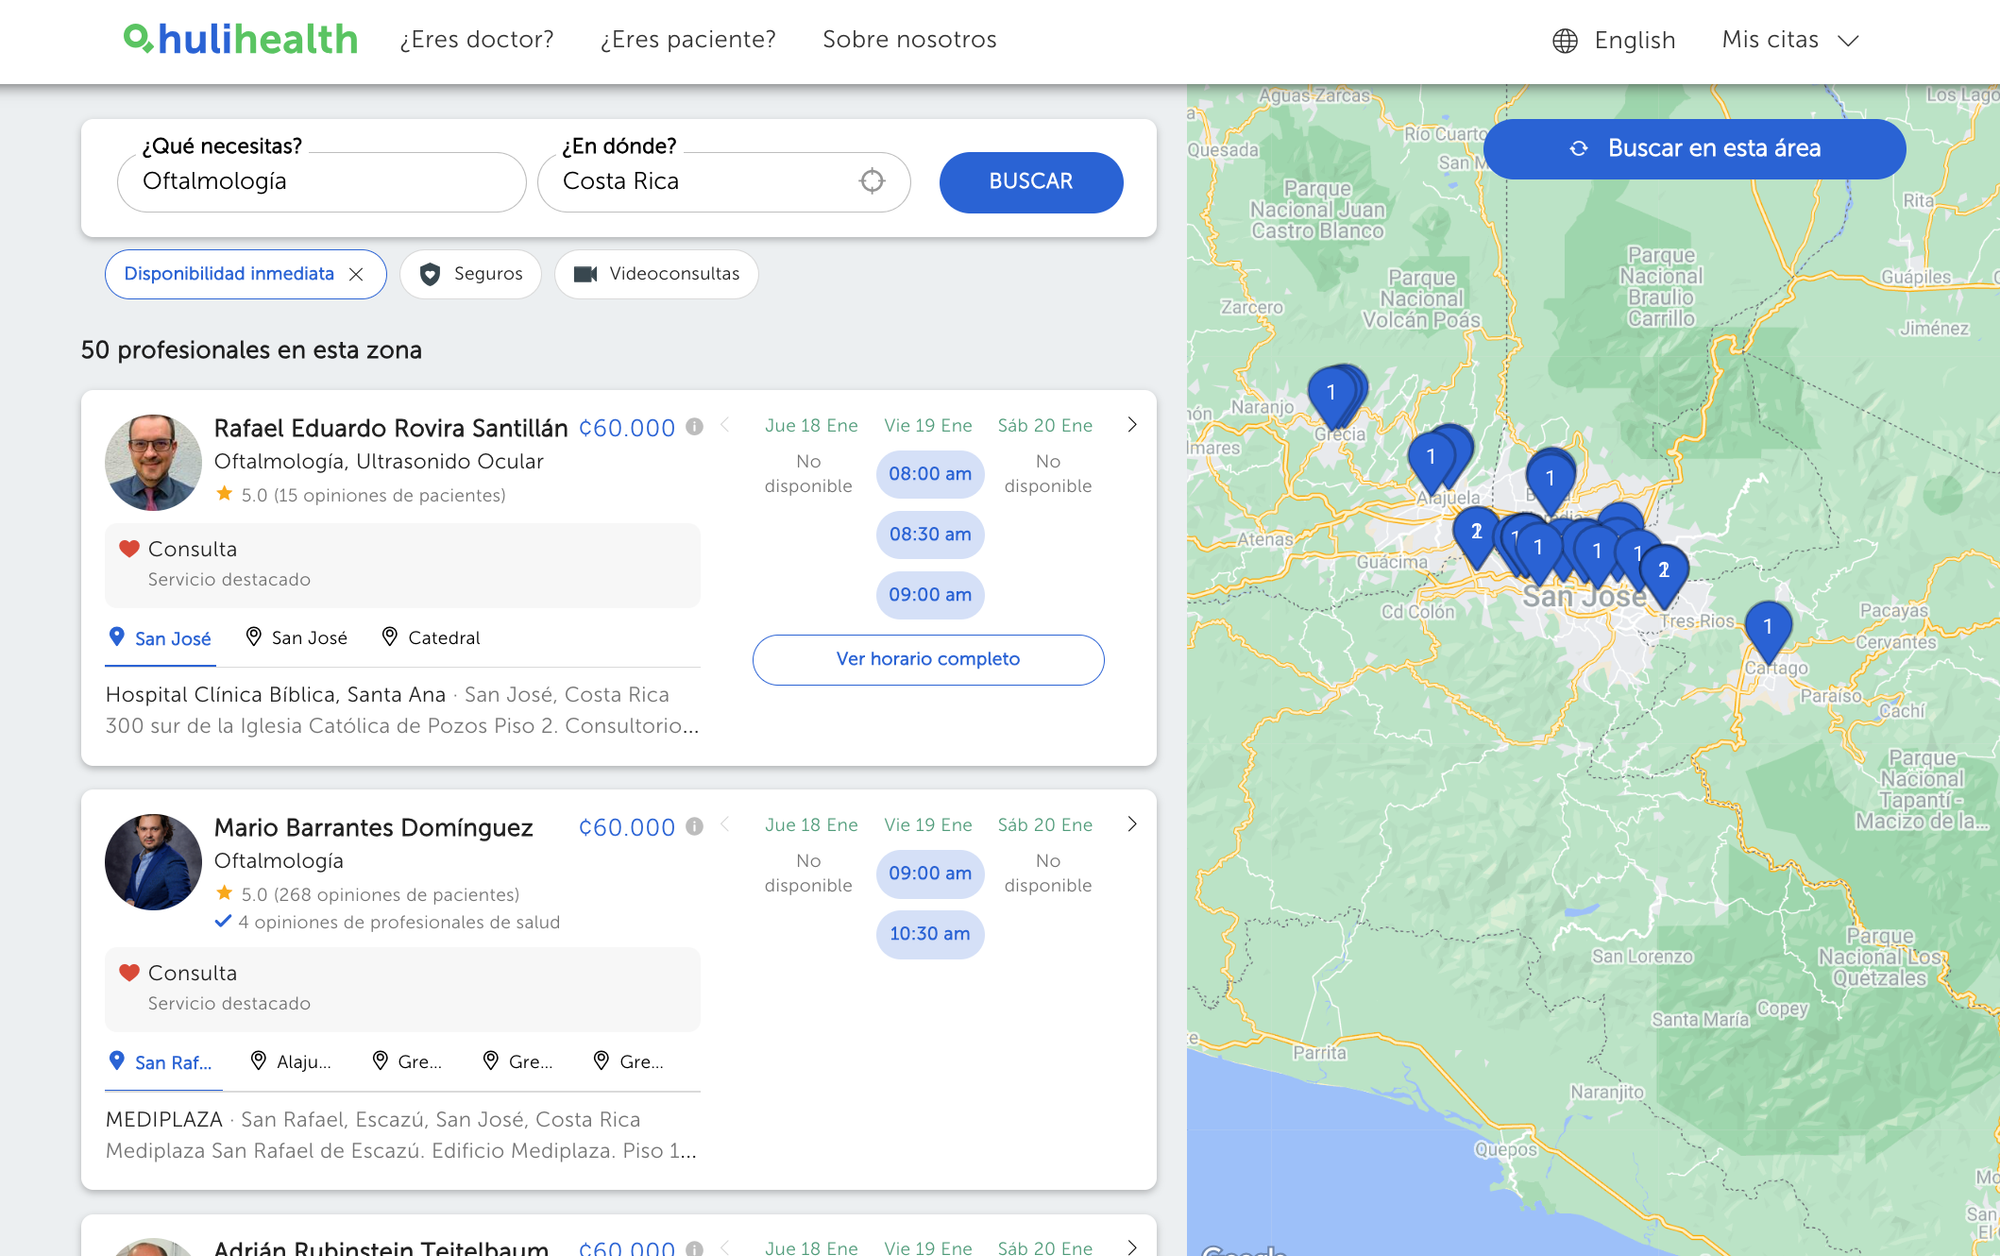Click Ver horario completo
This screenshot has width=2000, height=1256.
[928, 659]
